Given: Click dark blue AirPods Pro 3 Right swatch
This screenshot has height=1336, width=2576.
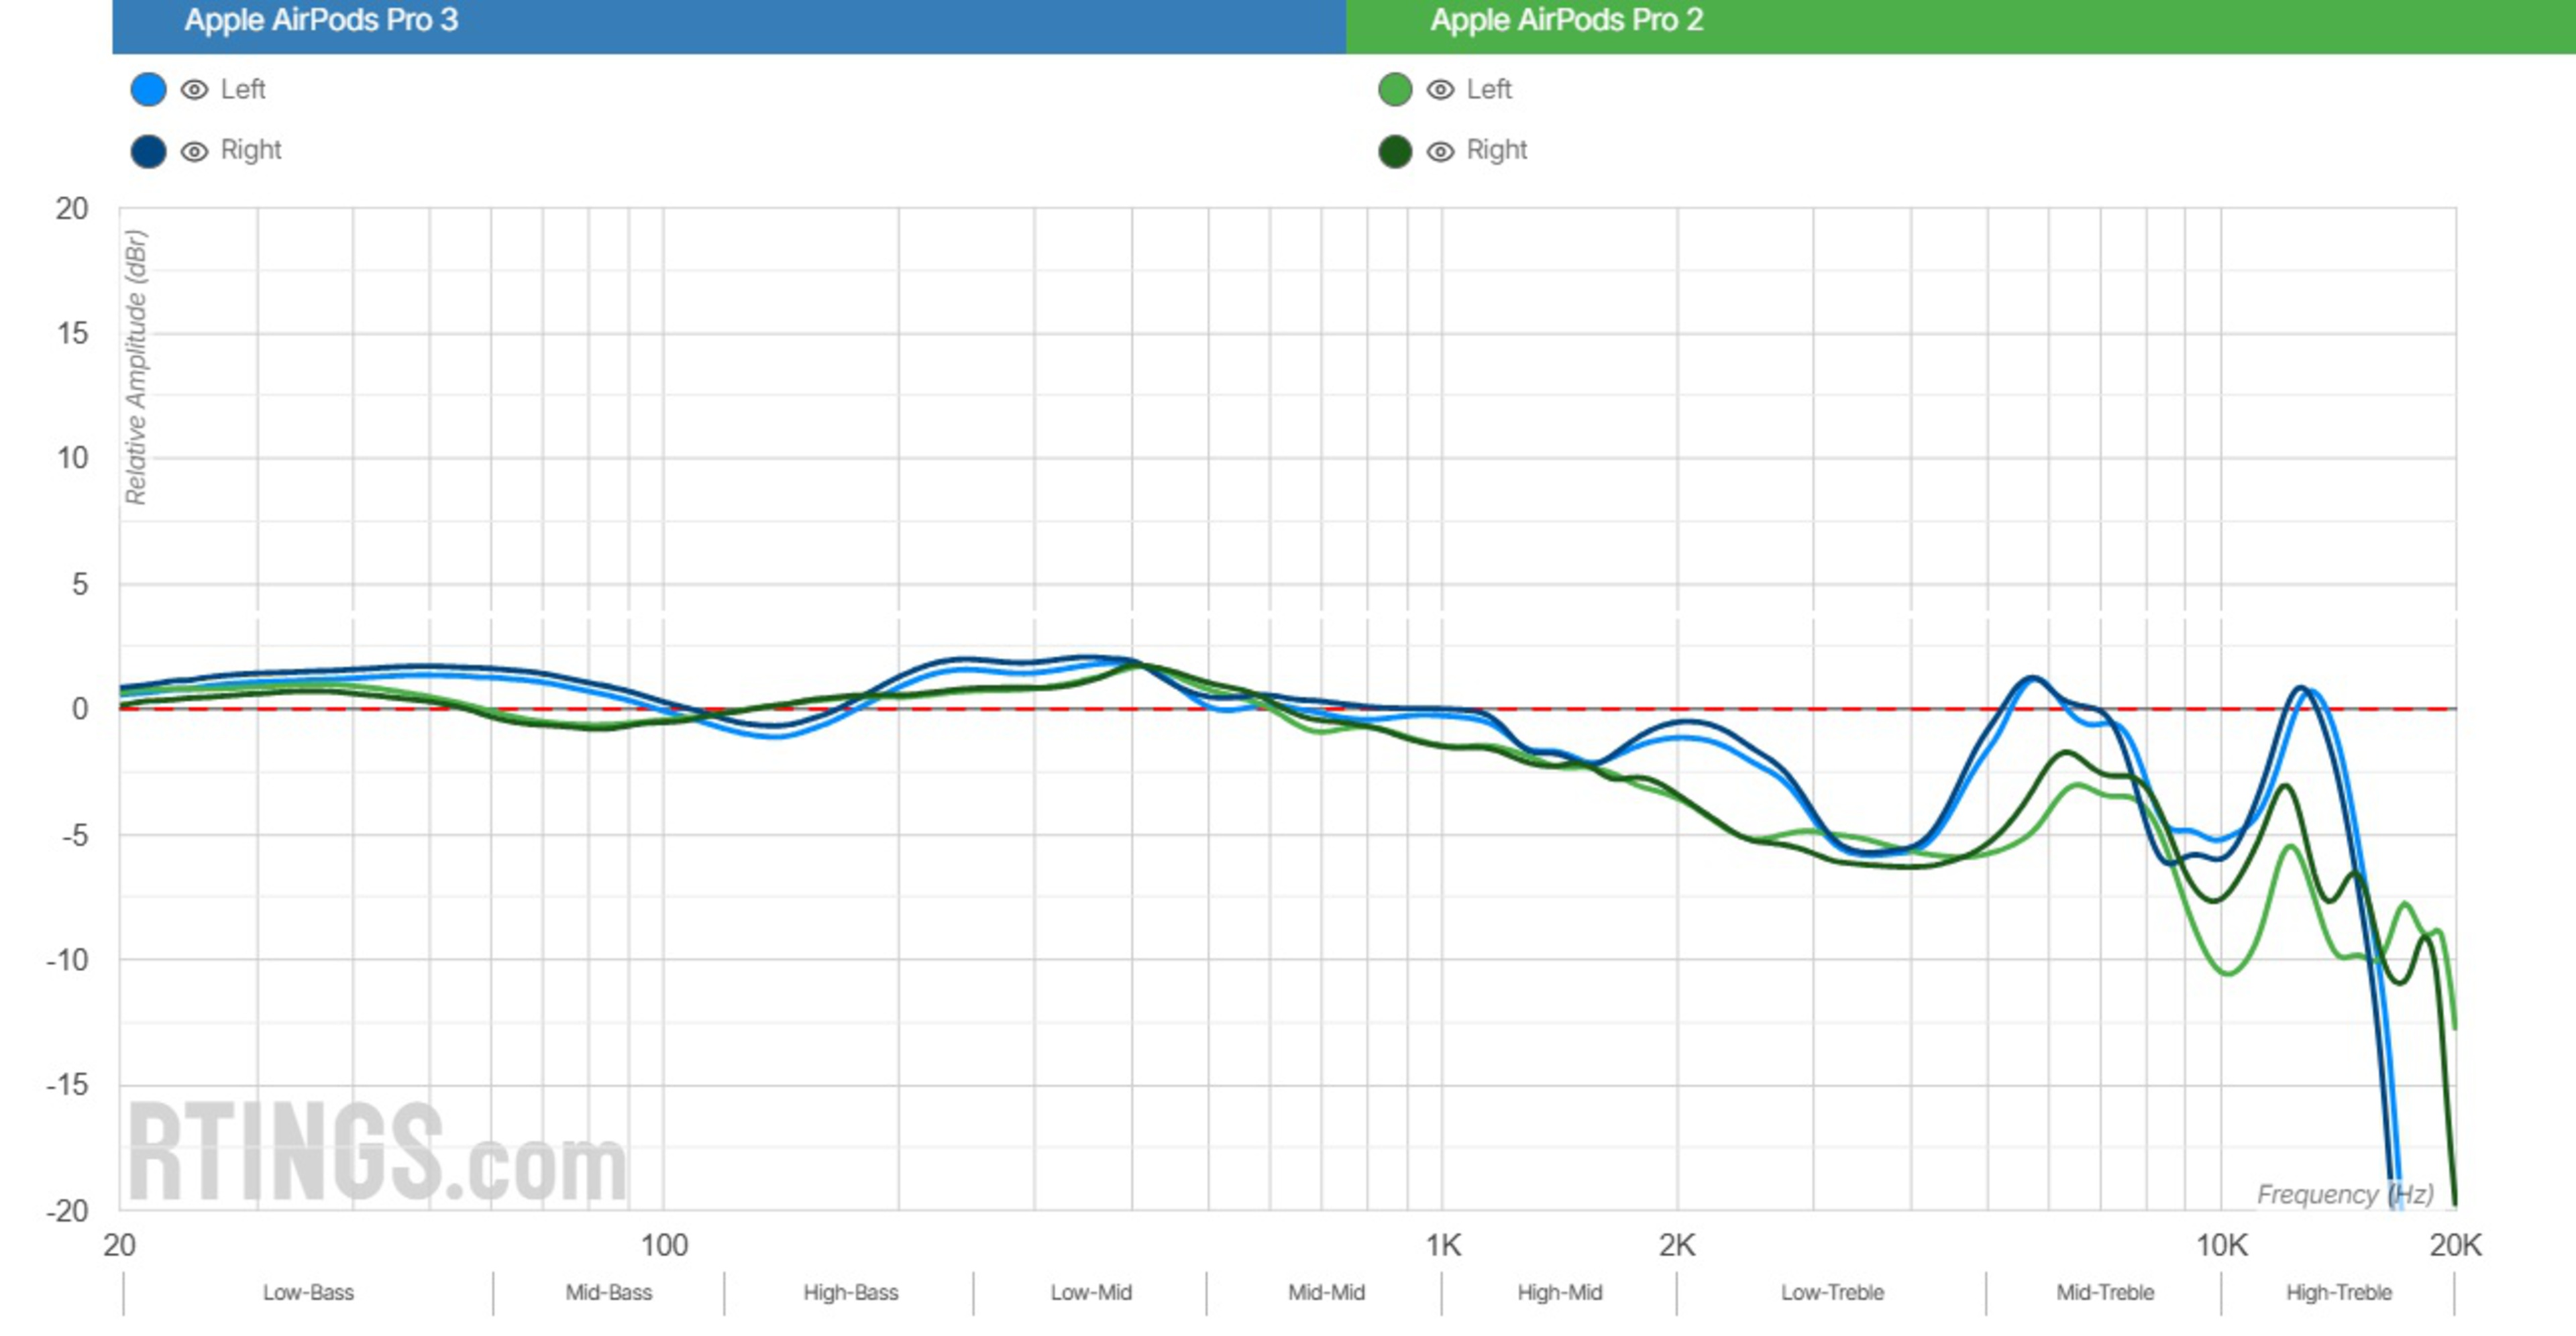Looking at the screenshot, I should 148,151.
